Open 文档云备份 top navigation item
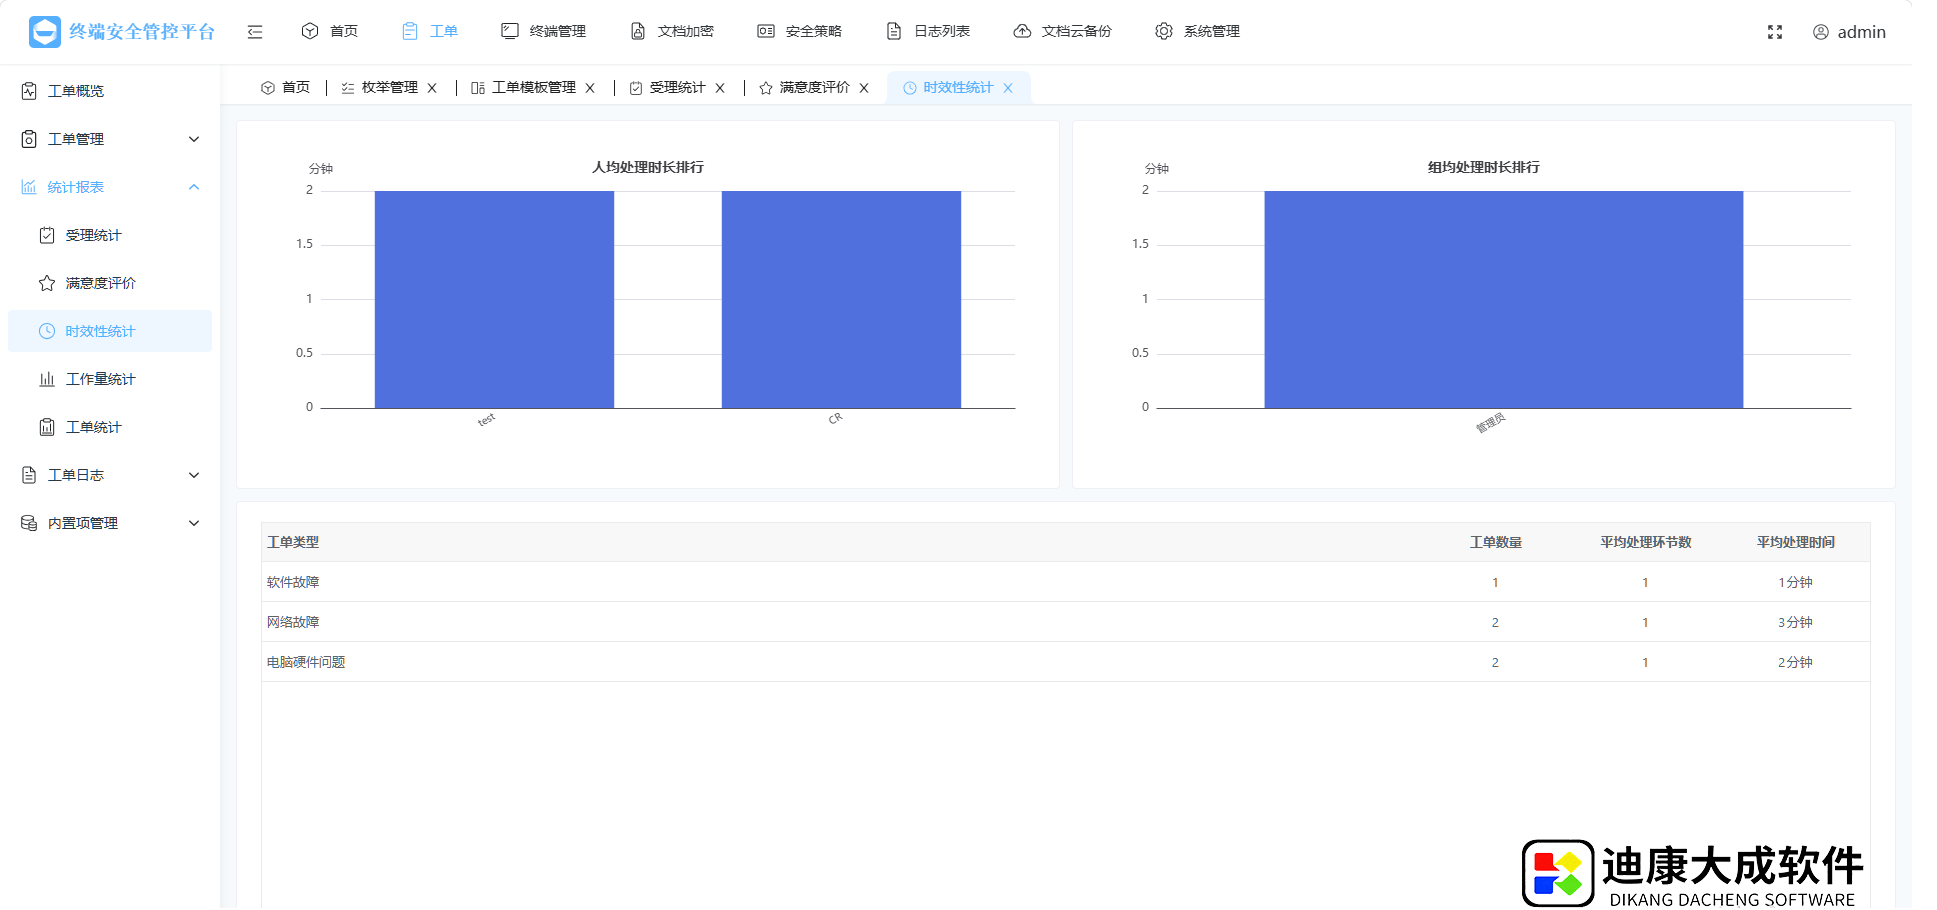The width and height of the screenshot is (1937, 910). coord(1062,31)
